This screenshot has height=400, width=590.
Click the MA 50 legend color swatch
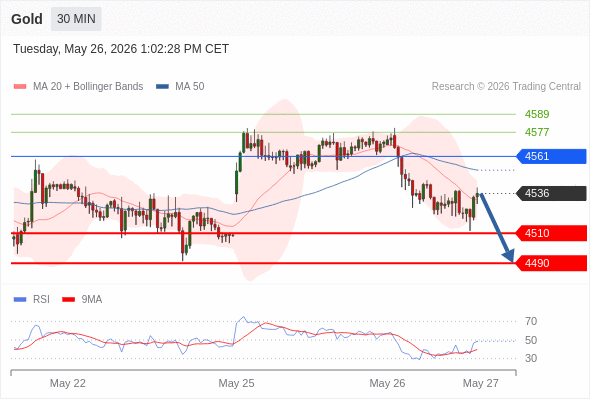point(162,87)
